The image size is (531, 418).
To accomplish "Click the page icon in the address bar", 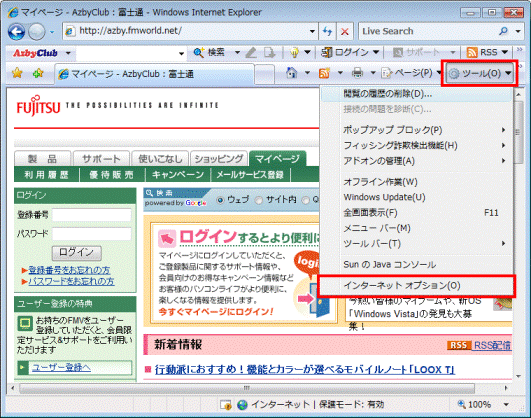I will [70, 31].
